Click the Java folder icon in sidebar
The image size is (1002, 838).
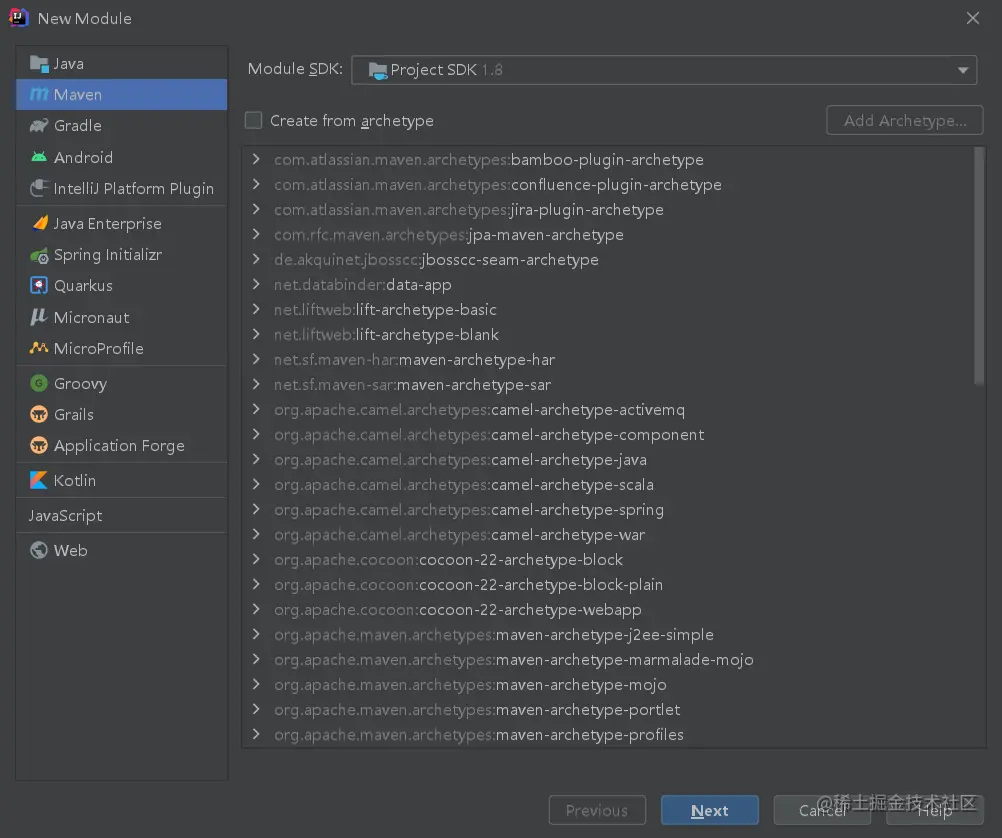pyautogui.click(x=39, y=64)
